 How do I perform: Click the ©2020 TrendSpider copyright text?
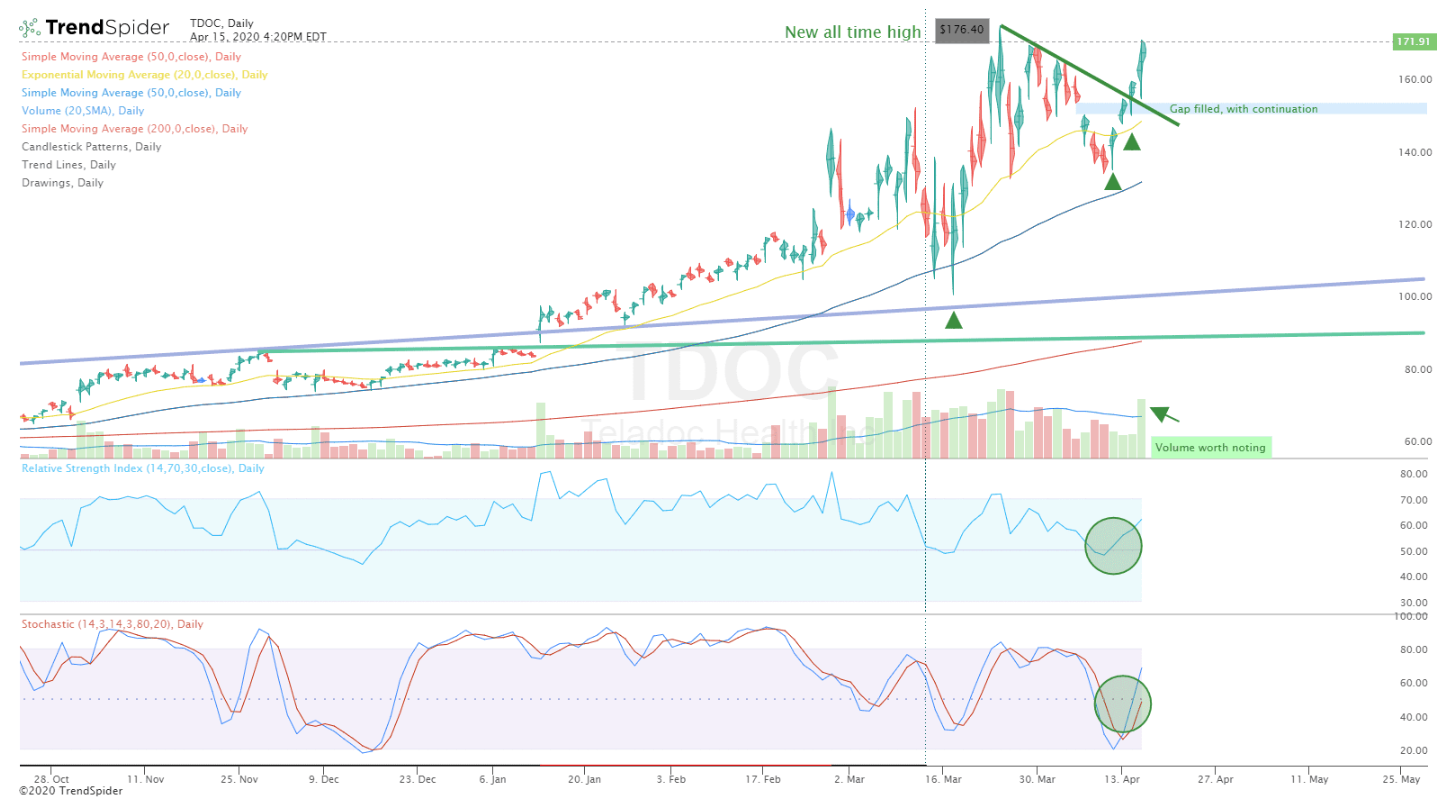[x=70, y=791]
